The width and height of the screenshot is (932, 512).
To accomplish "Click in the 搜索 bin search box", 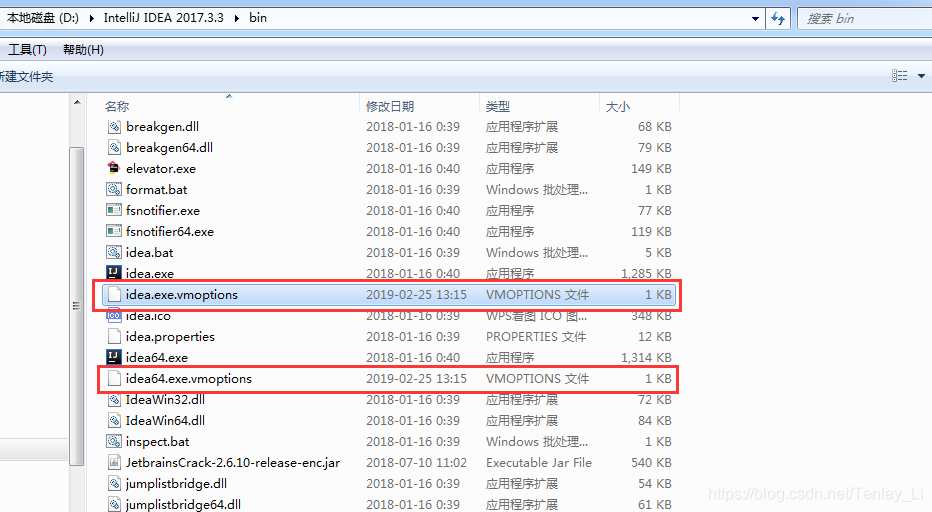I will [x=865, y=18].
